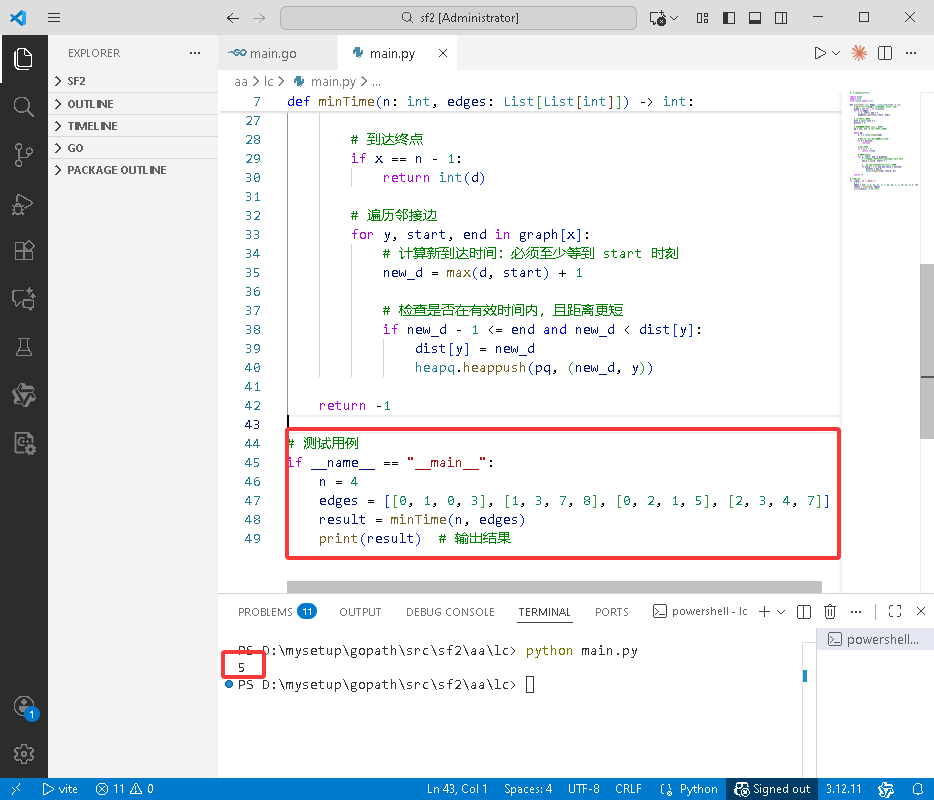Image resolution: width=934 pixels, height=800 pixels.
Task: Open Run and Debug view icon
Action: pos(23,203)
